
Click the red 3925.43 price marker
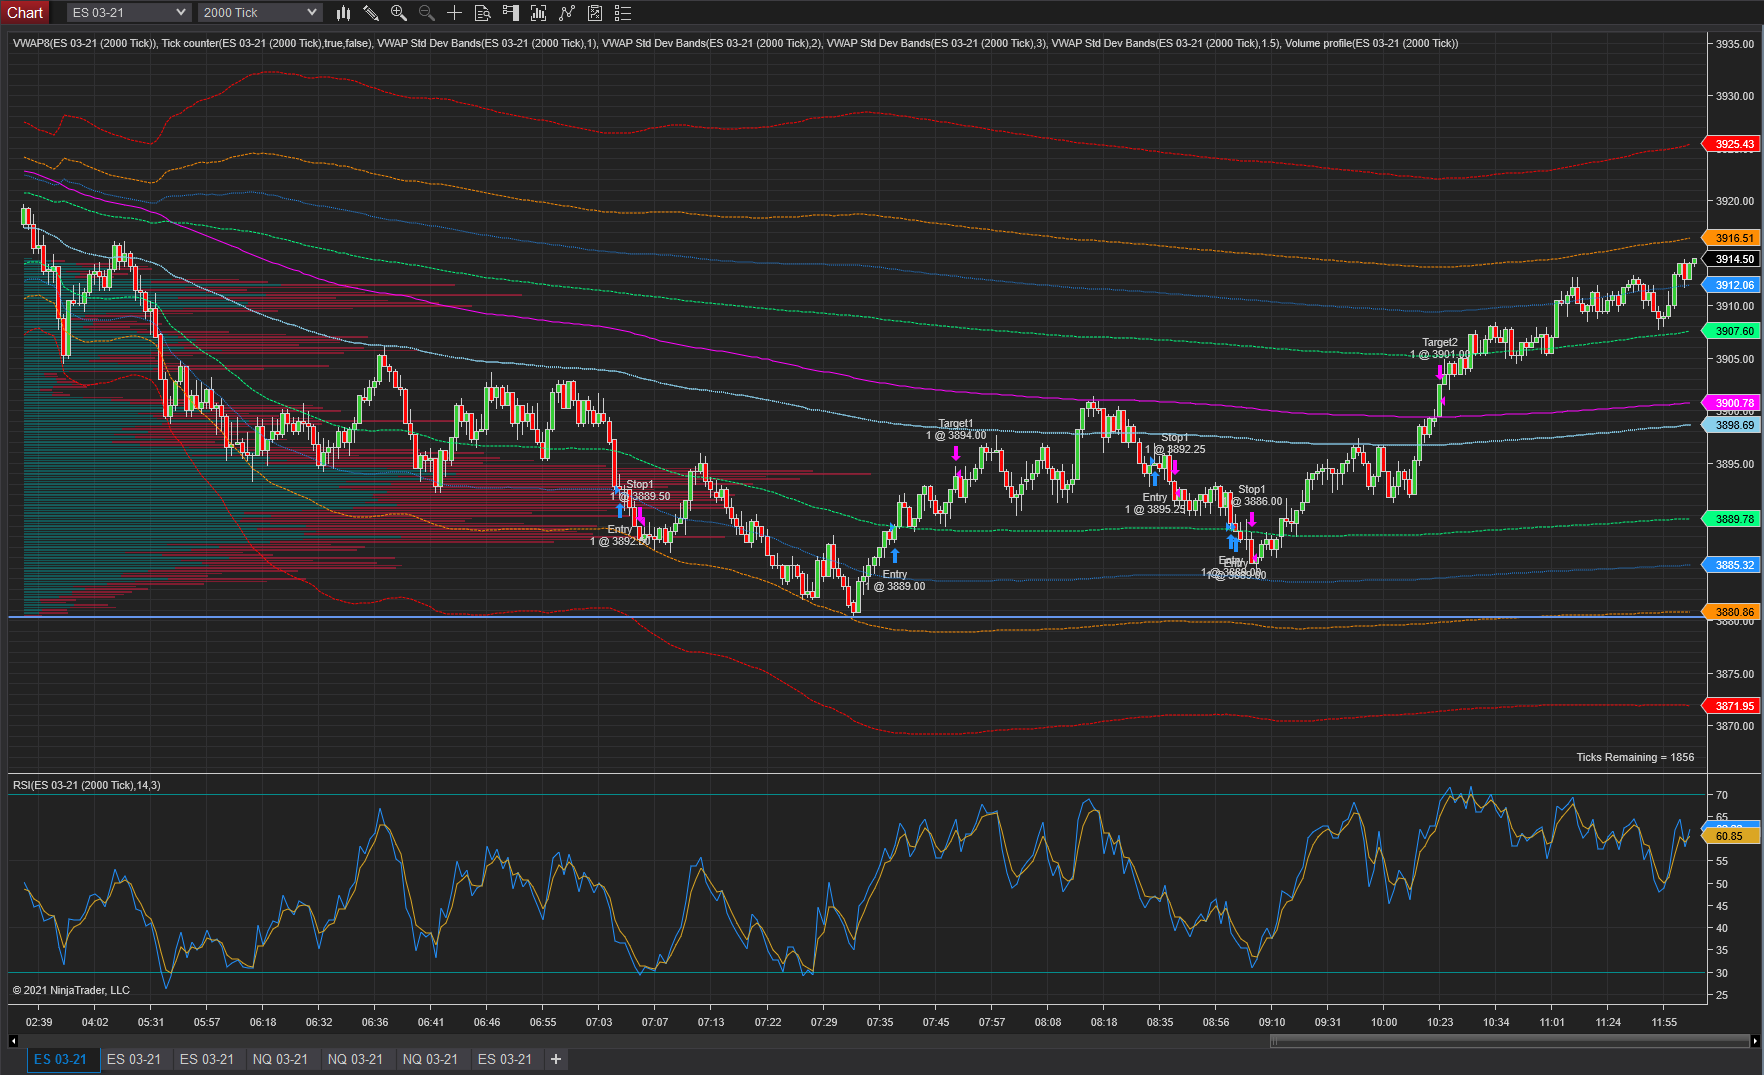tap(1731, 144)
